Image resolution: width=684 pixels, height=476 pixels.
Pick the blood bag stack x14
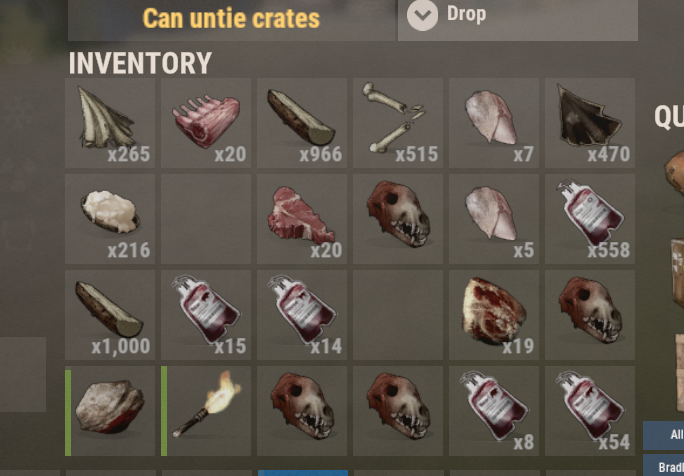(x=302, y=315)
